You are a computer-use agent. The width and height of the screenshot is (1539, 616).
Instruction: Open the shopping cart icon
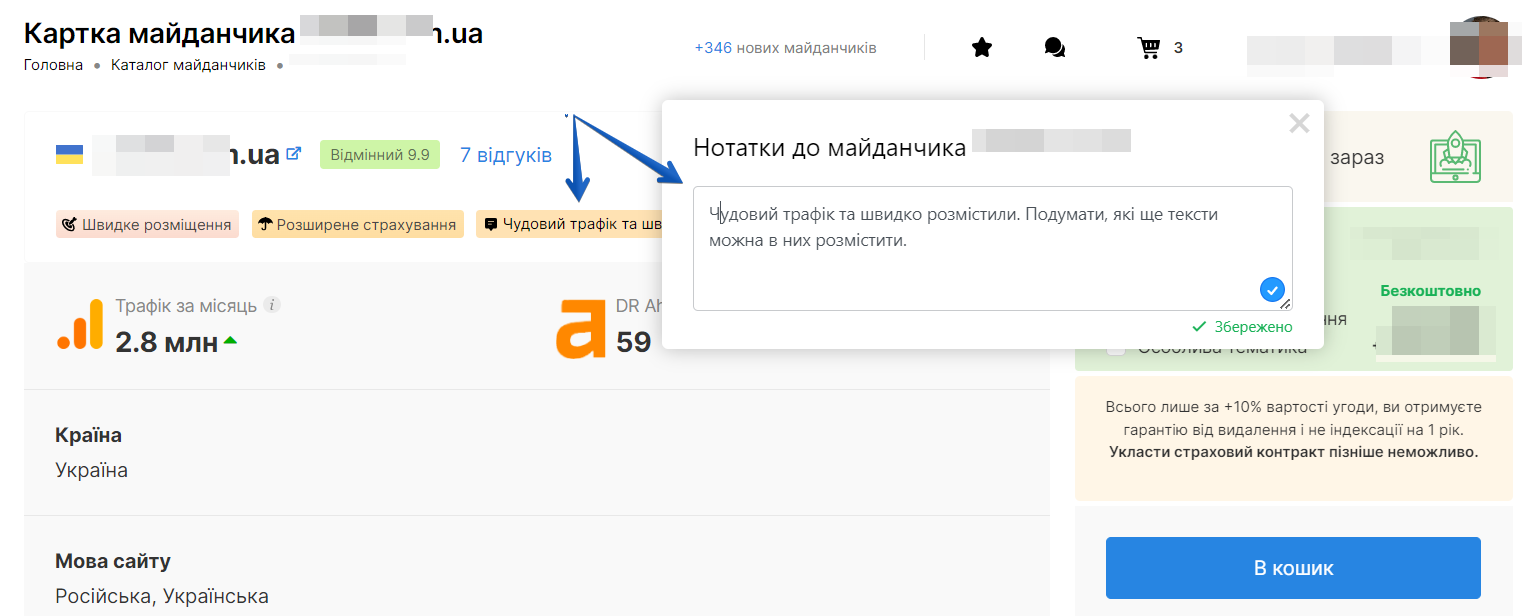point(1148,47)
